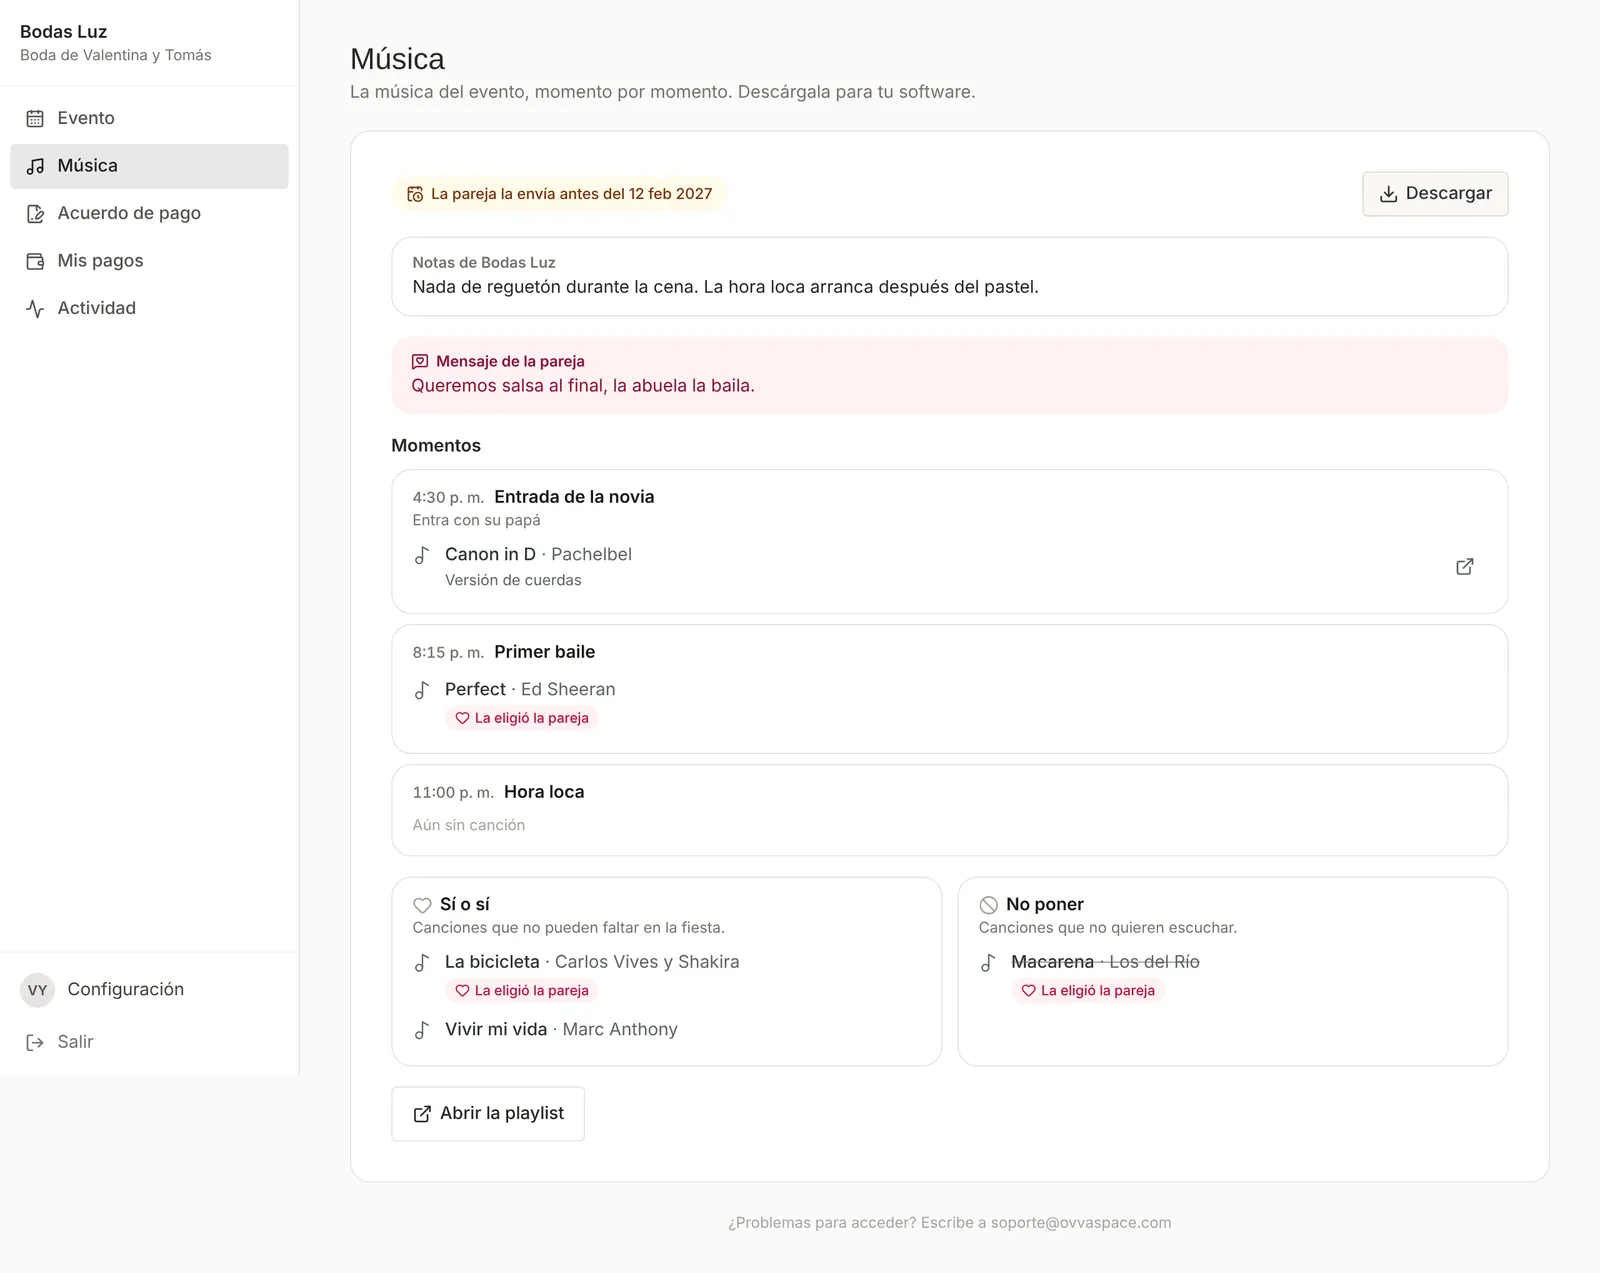Click the note icon beside Macarena
Image resolution: width=1600 pixels, height=1273 pixels.
pos(988,963)
